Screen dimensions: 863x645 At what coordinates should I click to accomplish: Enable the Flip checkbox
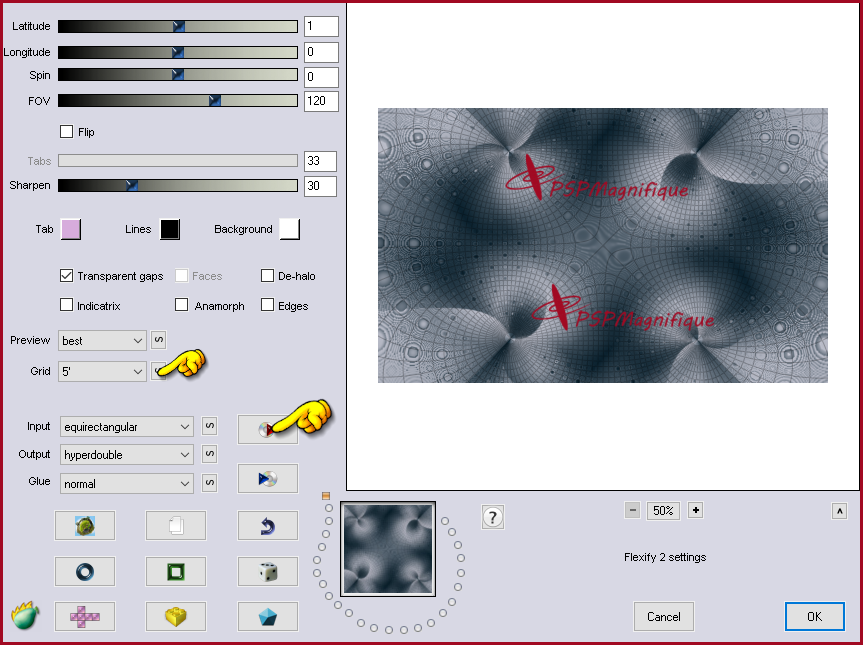click(67, 132)
